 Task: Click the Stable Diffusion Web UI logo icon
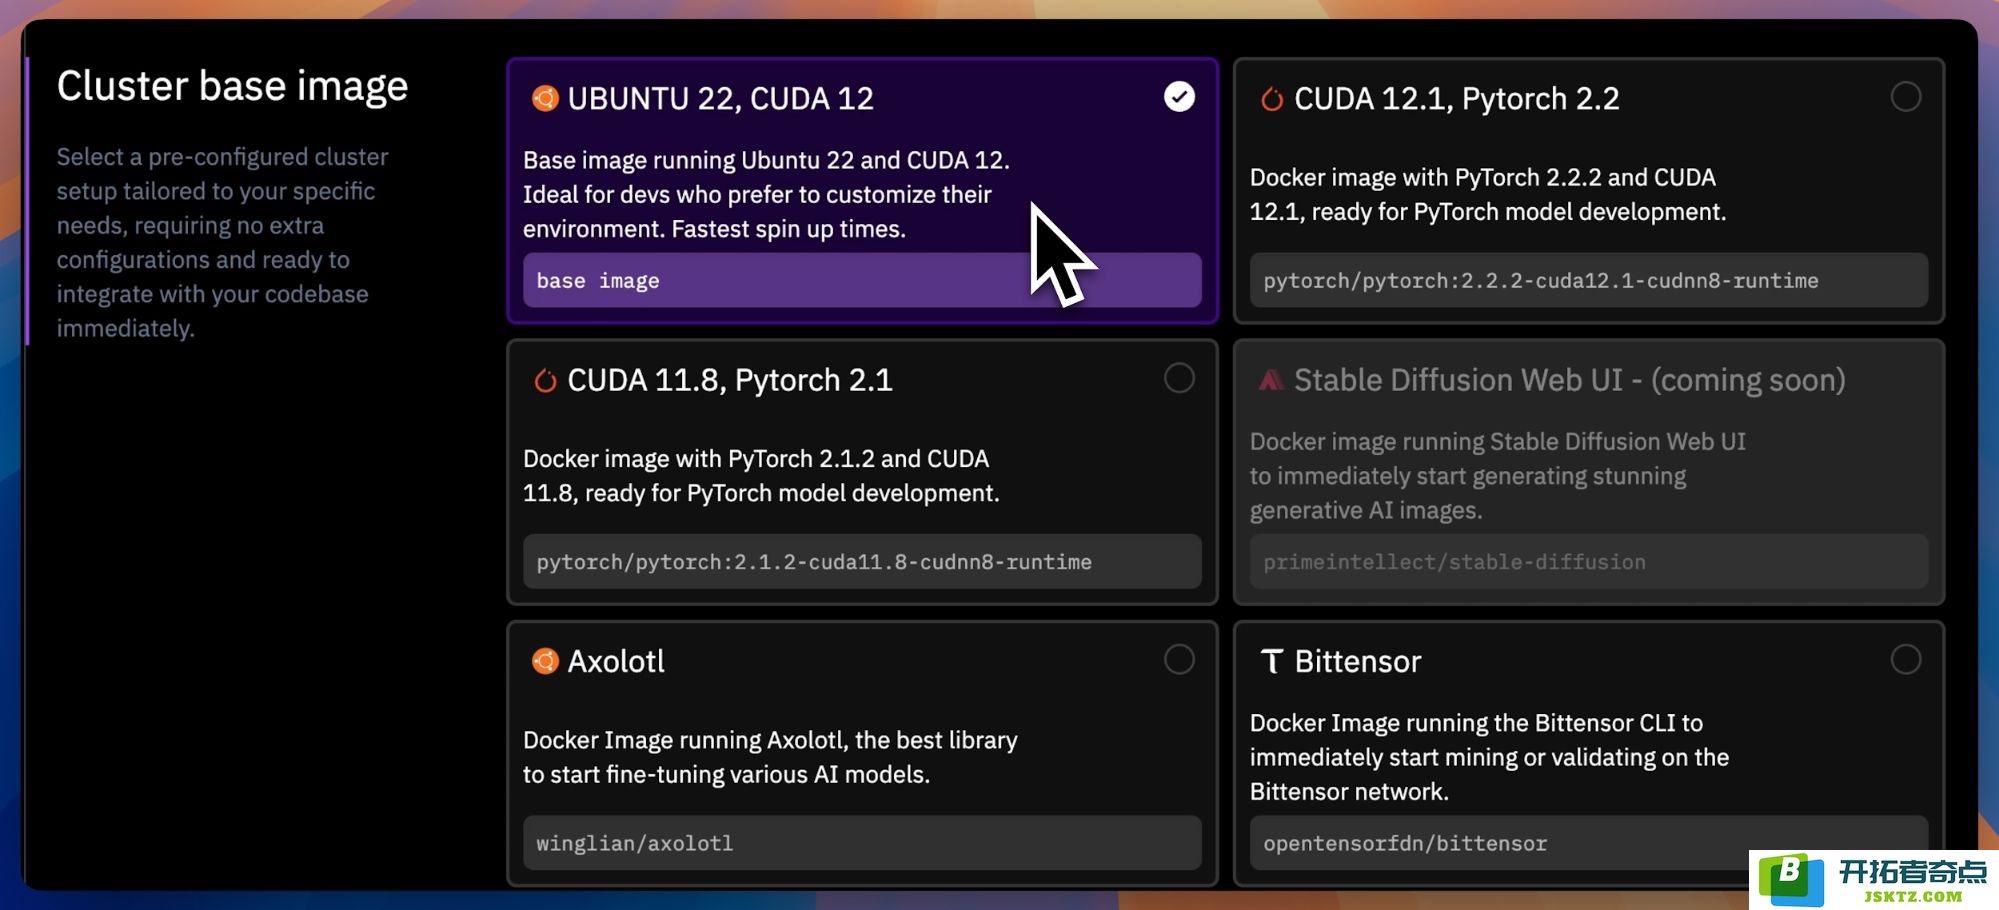(x=1271, y=380)
